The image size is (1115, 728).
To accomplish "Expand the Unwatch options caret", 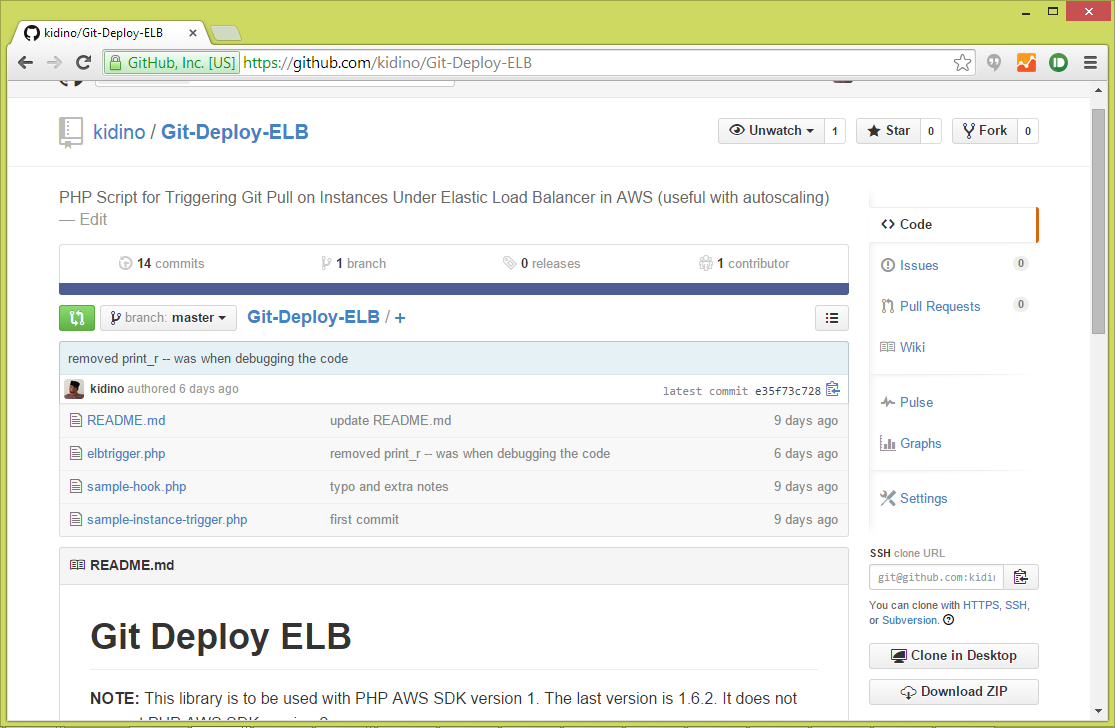I will [x=812, y=130].
